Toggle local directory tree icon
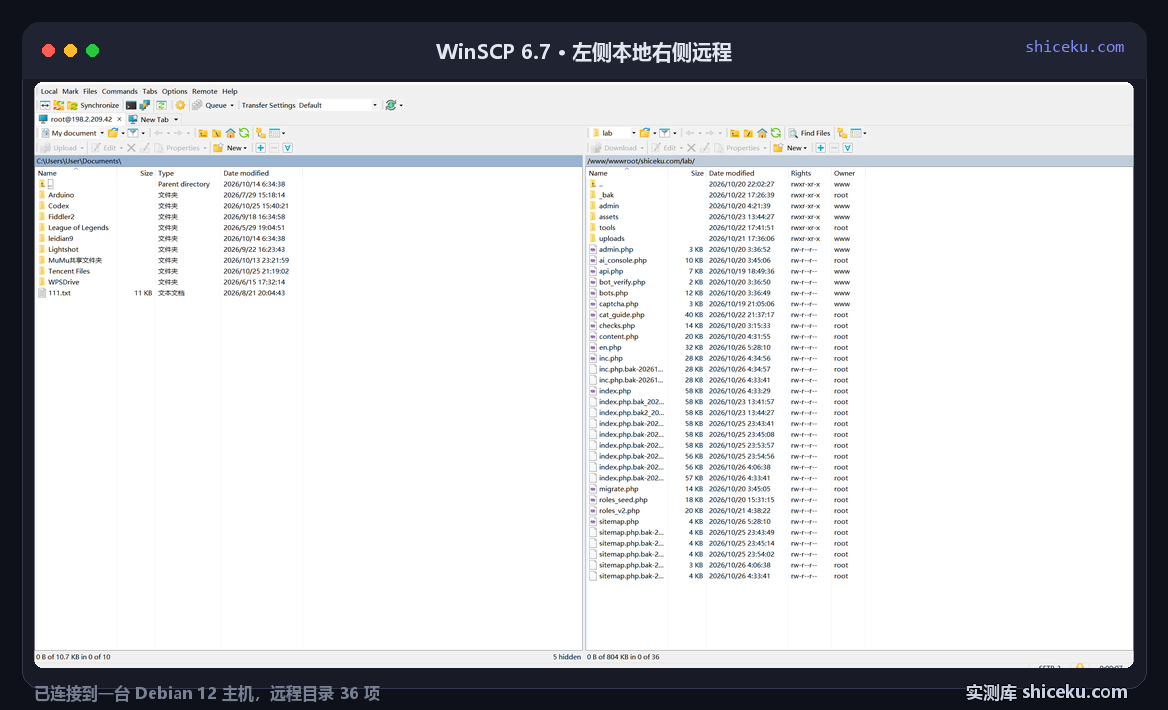1168x710 pixels. click(x=261, y=133)
